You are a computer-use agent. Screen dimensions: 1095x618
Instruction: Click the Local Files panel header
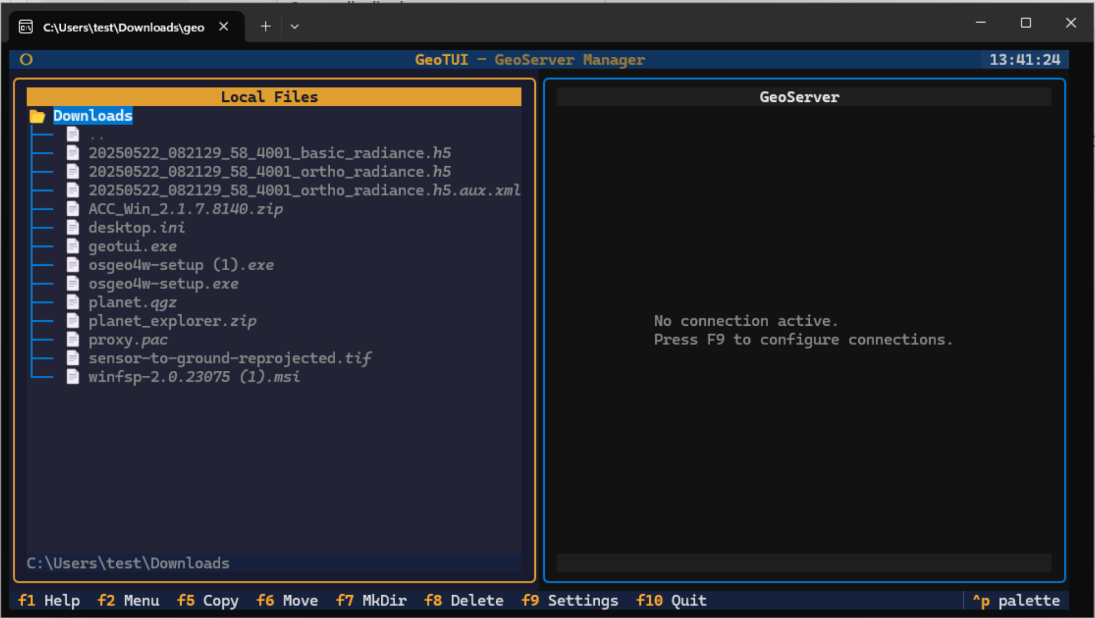click(x=274, y=97)
